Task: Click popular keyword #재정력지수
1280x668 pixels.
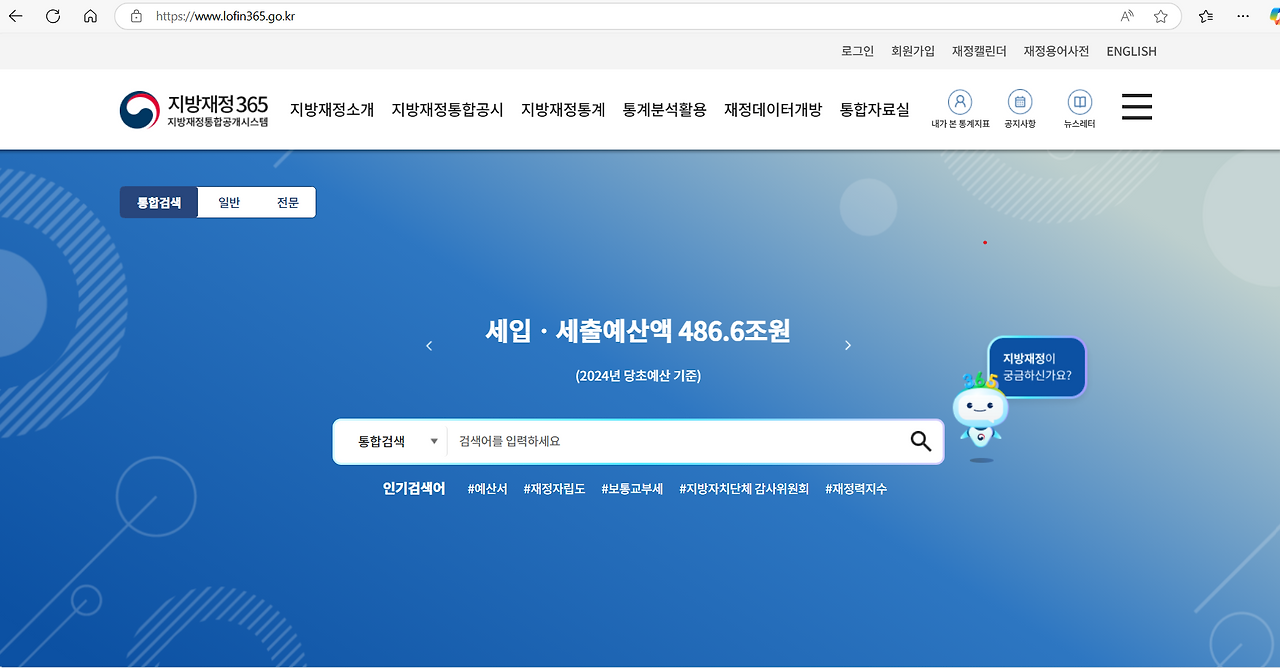Action: coord(856,489)
